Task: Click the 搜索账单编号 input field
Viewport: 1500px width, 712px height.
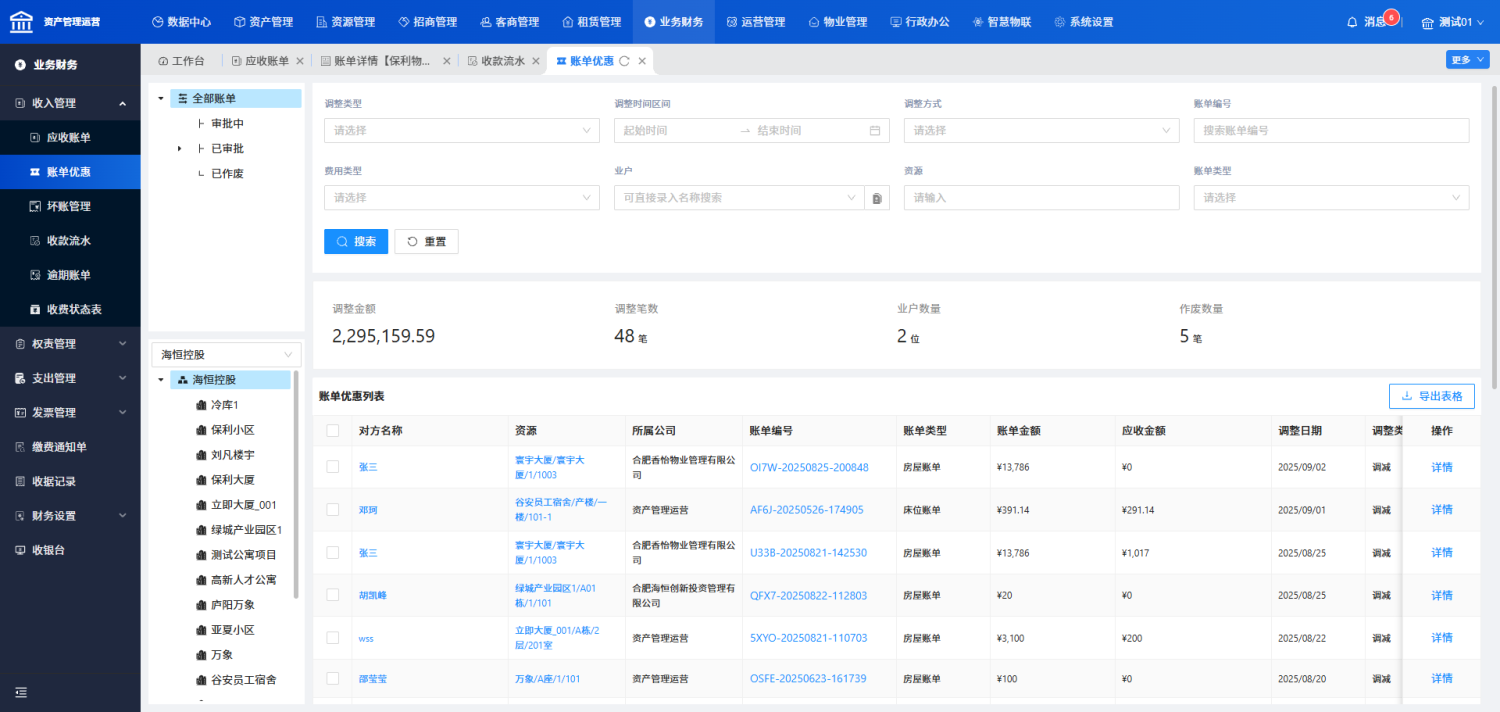Action: 1331,130
